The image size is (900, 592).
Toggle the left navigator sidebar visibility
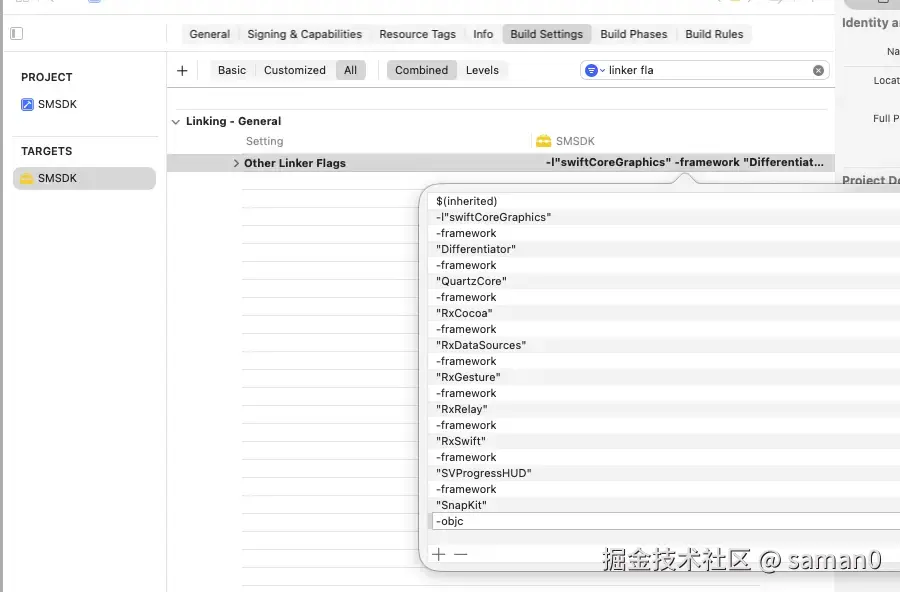[x=15, y=33]
